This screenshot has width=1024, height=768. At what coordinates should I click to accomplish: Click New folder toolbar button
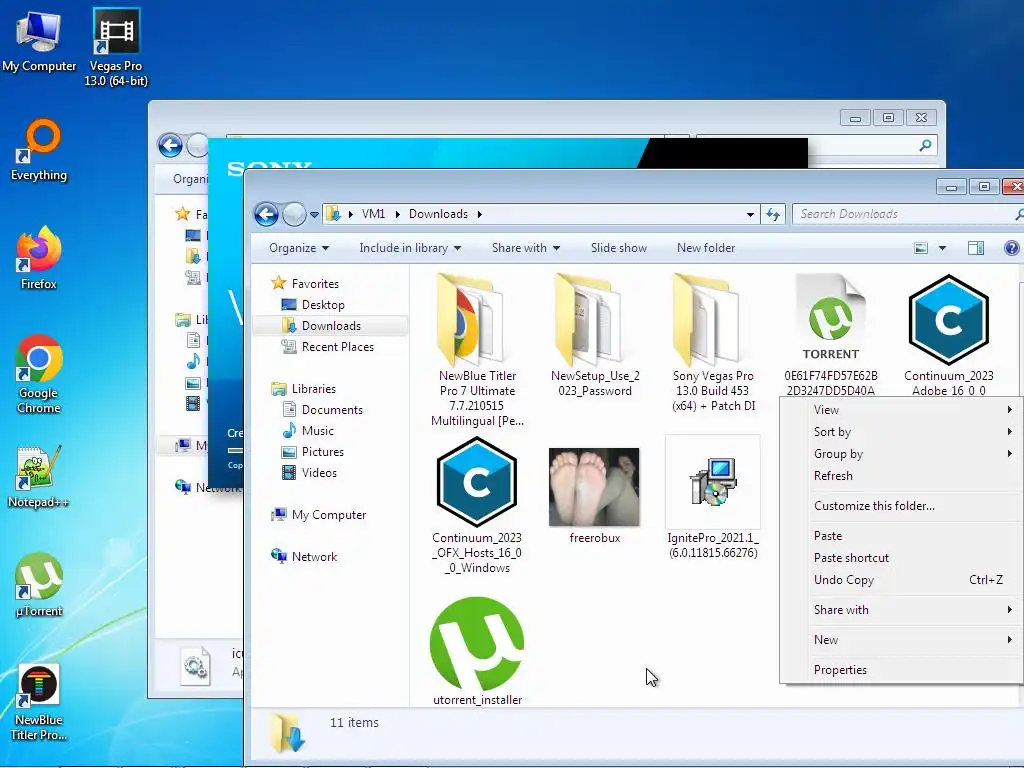tap(706, 248)
